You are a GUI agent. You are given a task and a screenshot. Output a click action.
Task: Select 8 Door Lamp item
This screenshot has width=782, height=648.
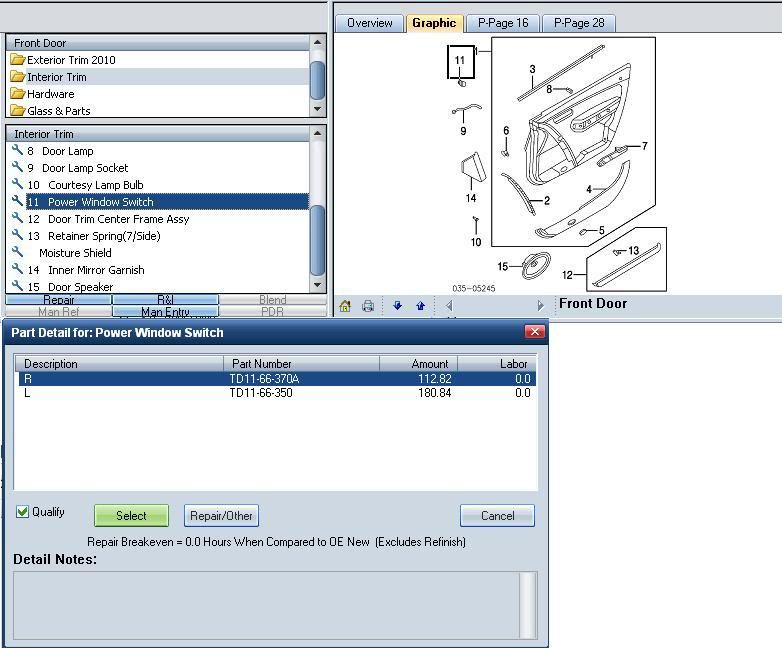click(x=60, y=151)
